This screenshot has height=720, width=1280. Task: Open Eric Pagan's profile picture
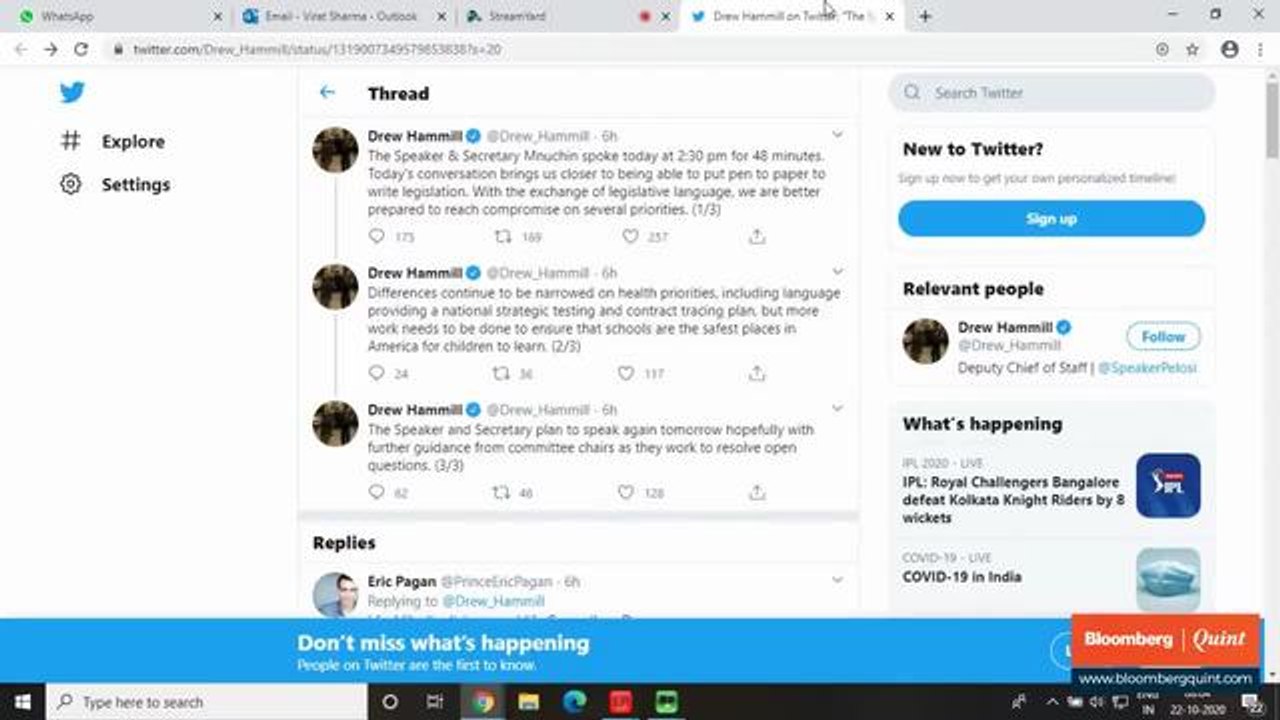tap(335, 594)
